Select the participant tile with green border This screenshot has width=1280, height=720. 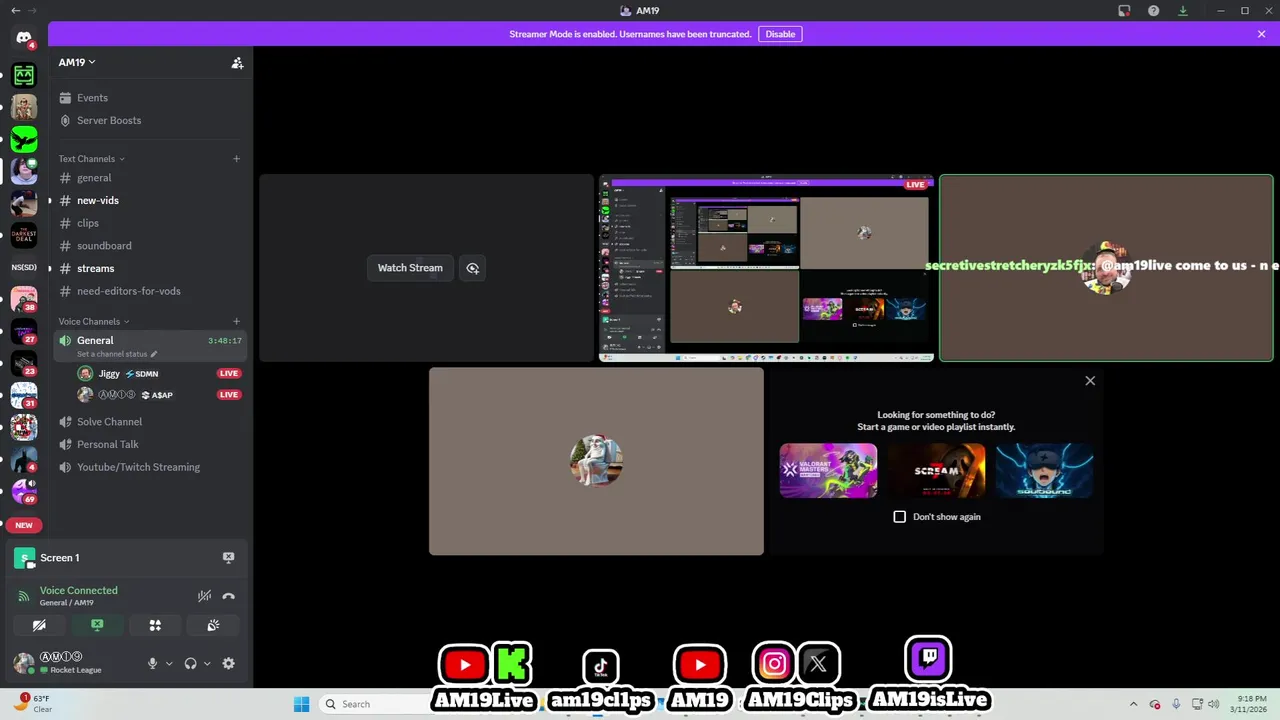point(1106,268)
